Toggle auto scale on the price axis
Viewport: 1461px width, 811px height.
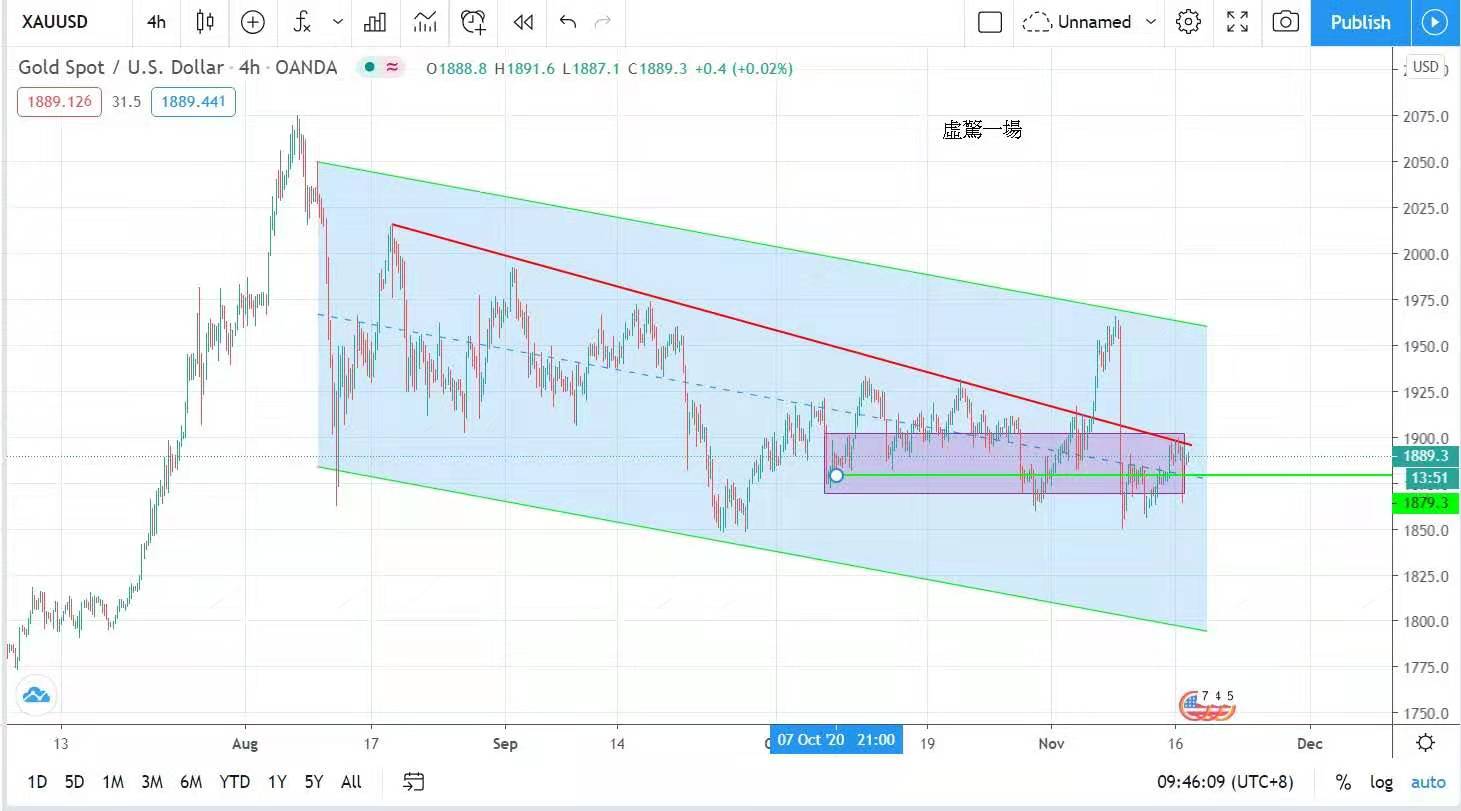pyautogui.click(x=1428, y=782)
